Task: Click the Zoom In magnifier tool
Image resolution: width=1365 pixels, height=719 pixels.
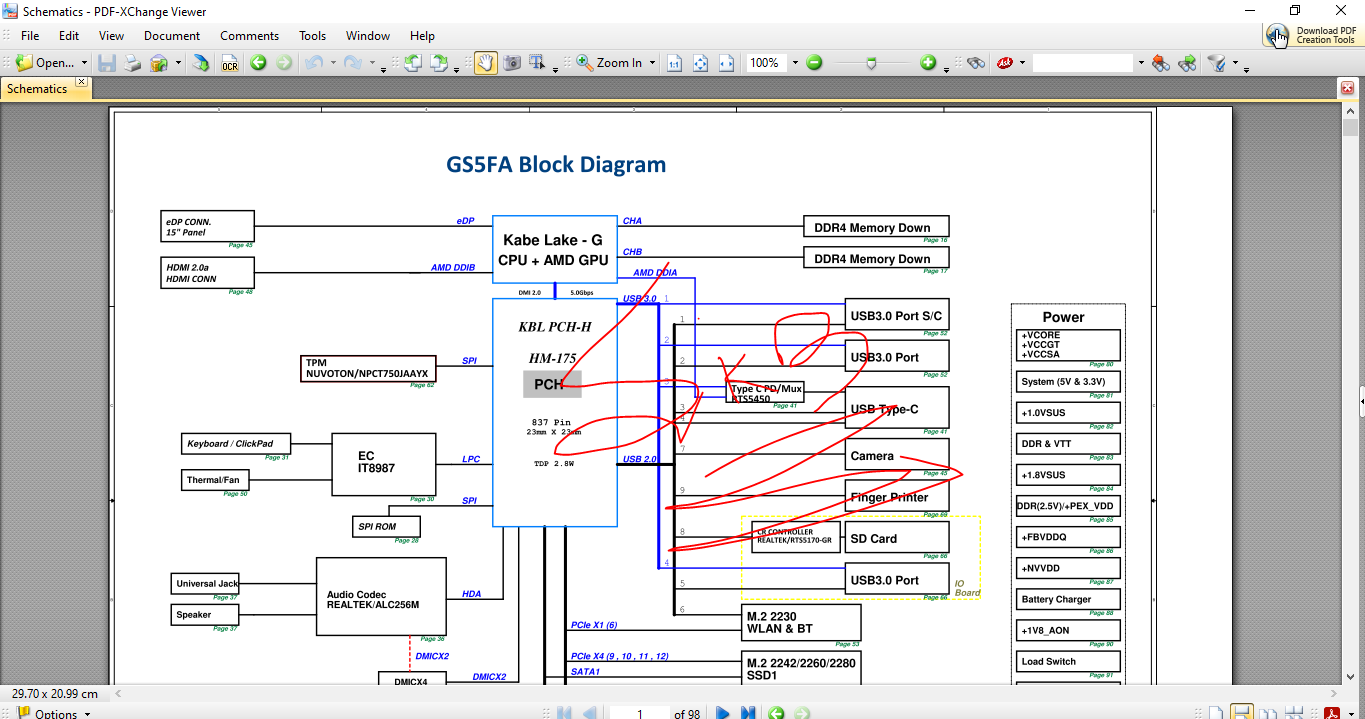Action: point(609,62)
